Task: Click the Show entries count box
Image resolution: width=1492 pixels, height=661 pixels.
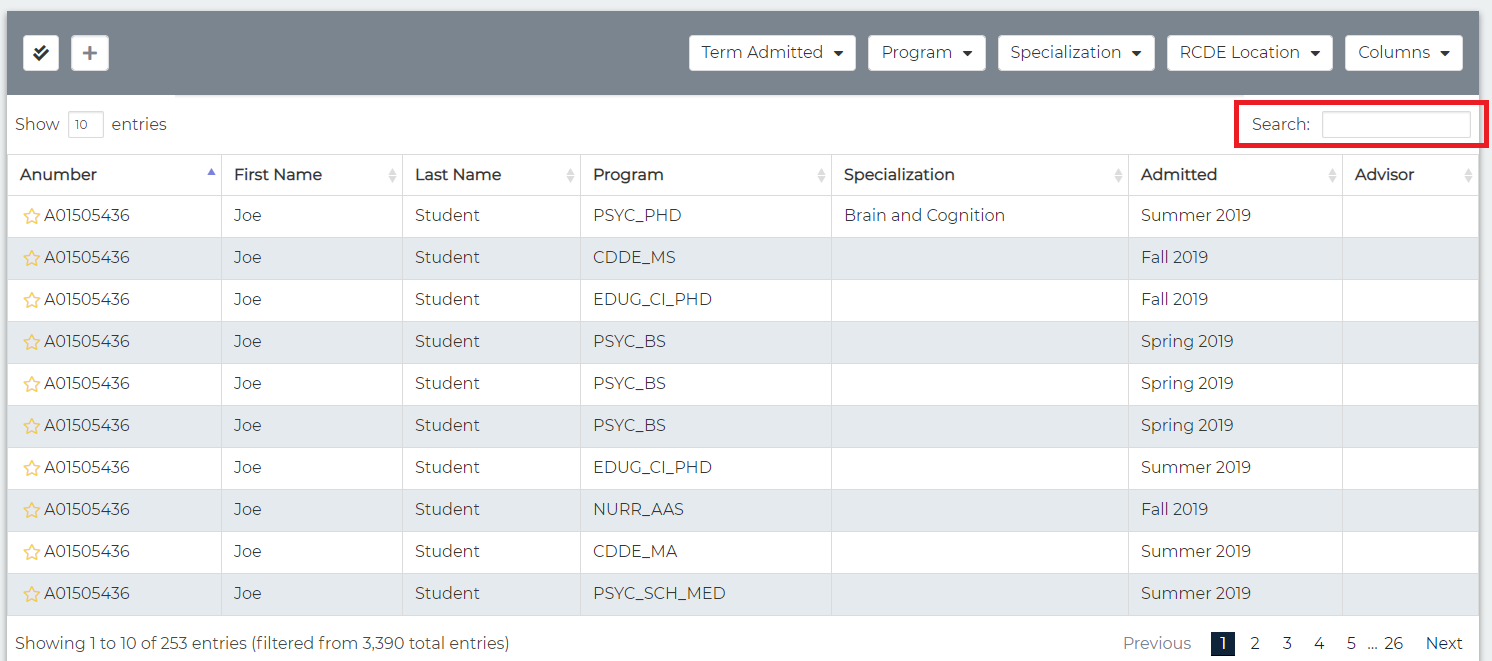Action: (85, 125)
